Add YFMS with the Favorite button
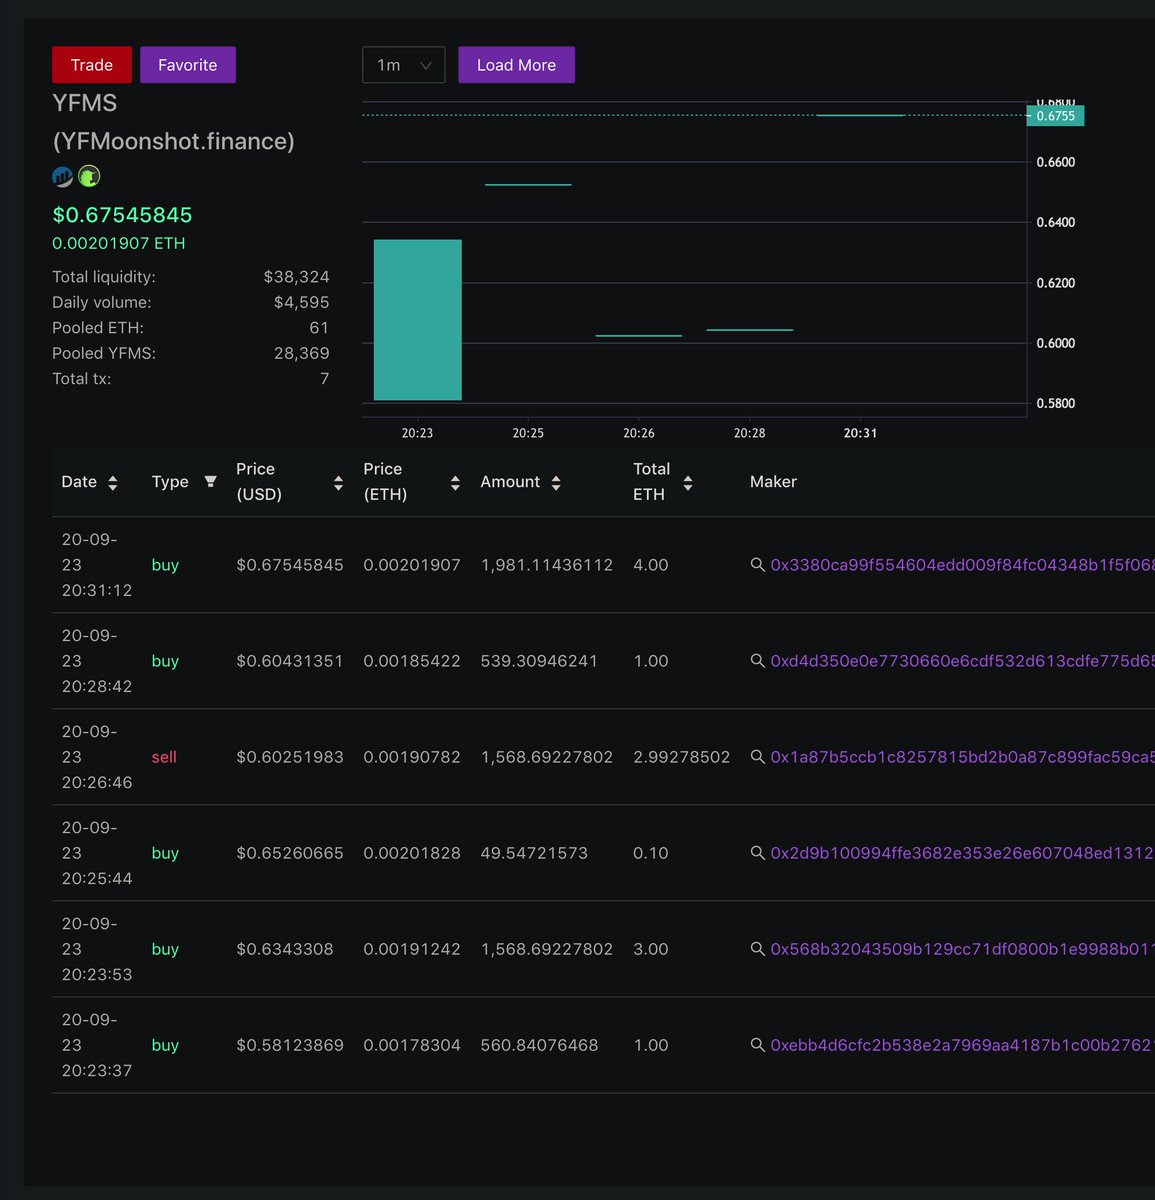 point(187,65)
